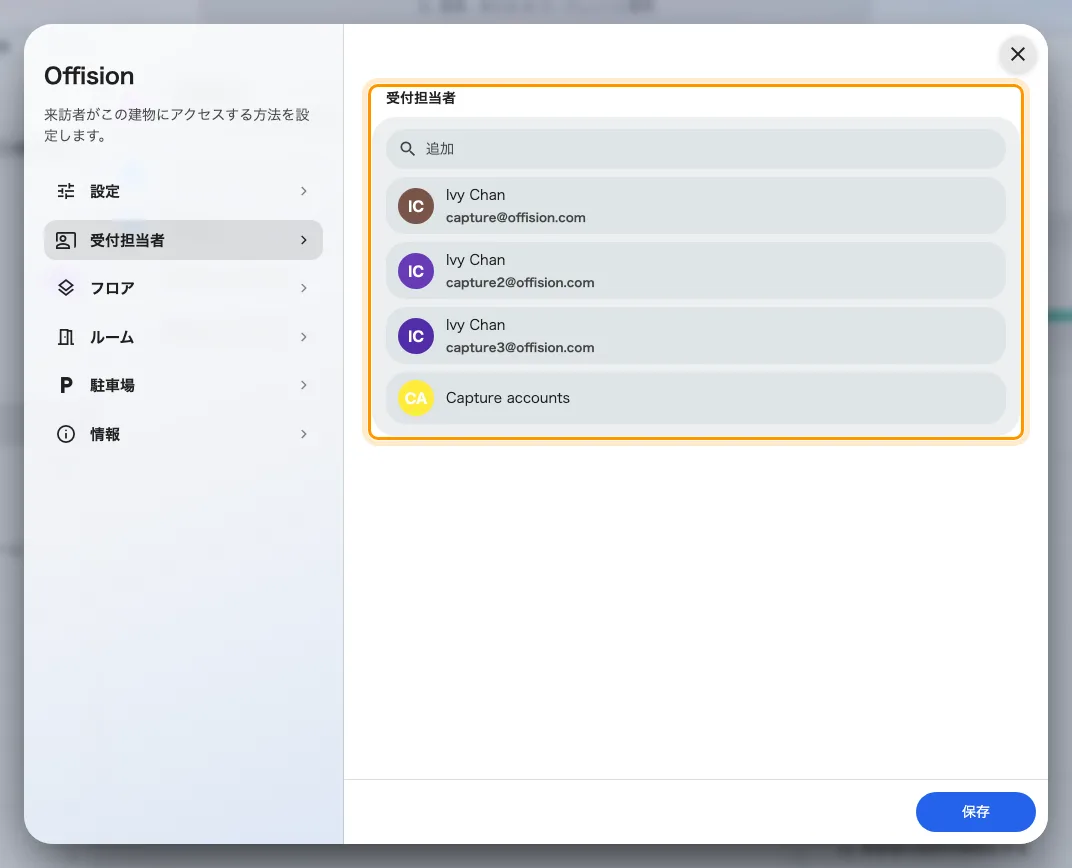This screenshot has height=868, width=1072.
Task: Click the email text capture@offision.com
Action: click(x=515, y=217)
